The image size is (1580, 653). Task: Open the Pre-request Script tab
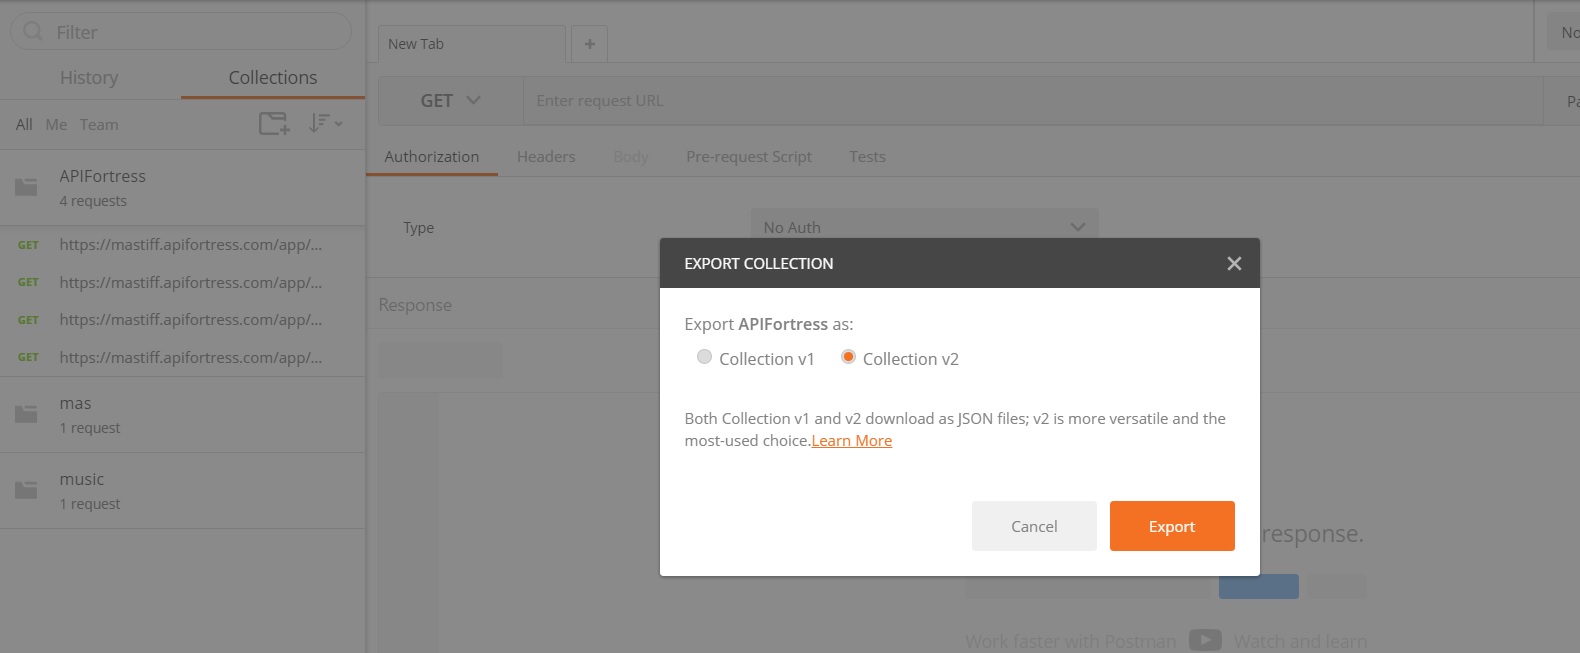[748, 157]
